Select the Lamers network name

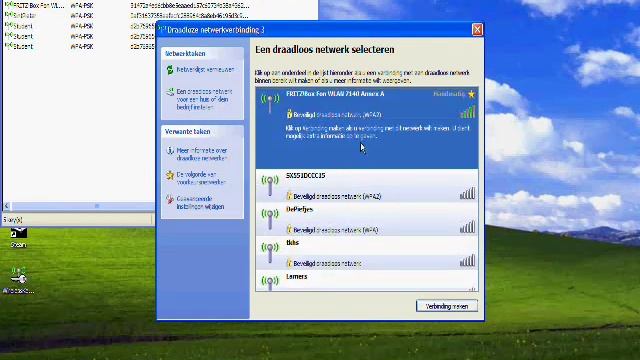[297, 277]
